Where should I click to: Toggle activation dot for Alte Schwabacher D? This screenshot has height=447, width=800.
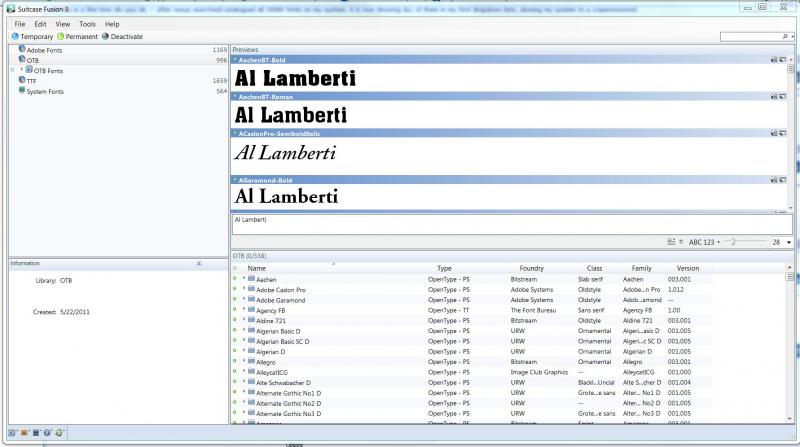point(235,382)
